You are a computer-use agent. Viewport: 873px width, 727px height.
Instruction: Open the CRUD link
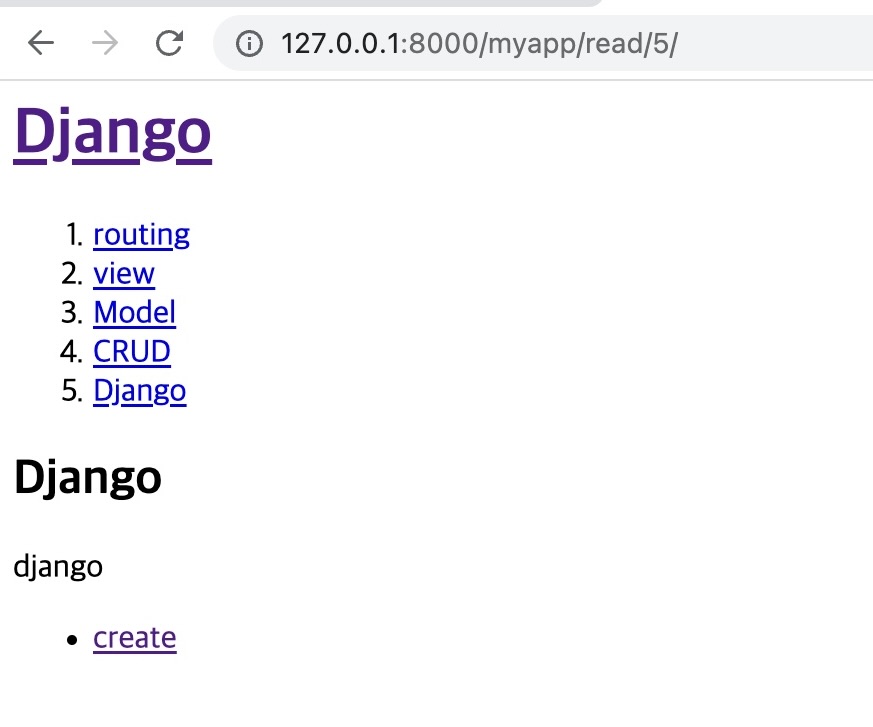click(131, 351)
